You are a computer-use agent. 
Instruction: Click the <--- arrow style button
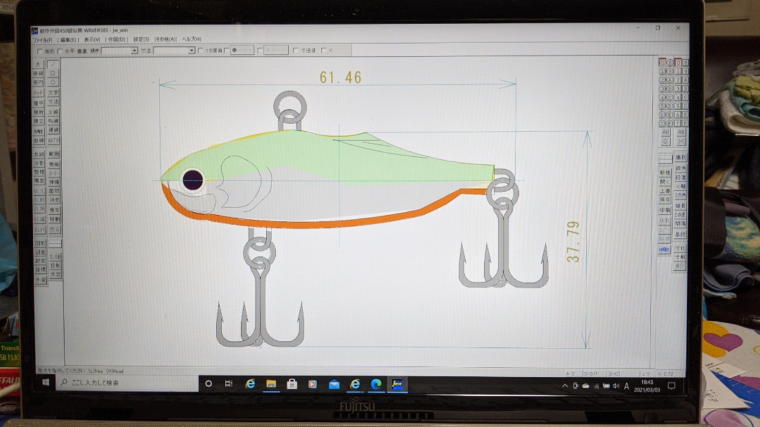coord(276,50)
